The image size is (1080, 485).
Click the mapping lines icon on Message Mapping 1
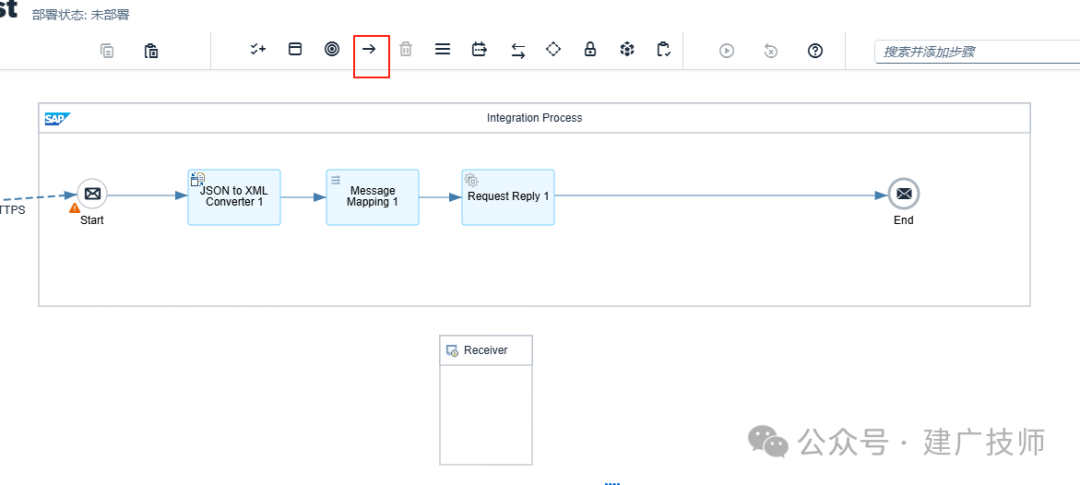[335, 180]
